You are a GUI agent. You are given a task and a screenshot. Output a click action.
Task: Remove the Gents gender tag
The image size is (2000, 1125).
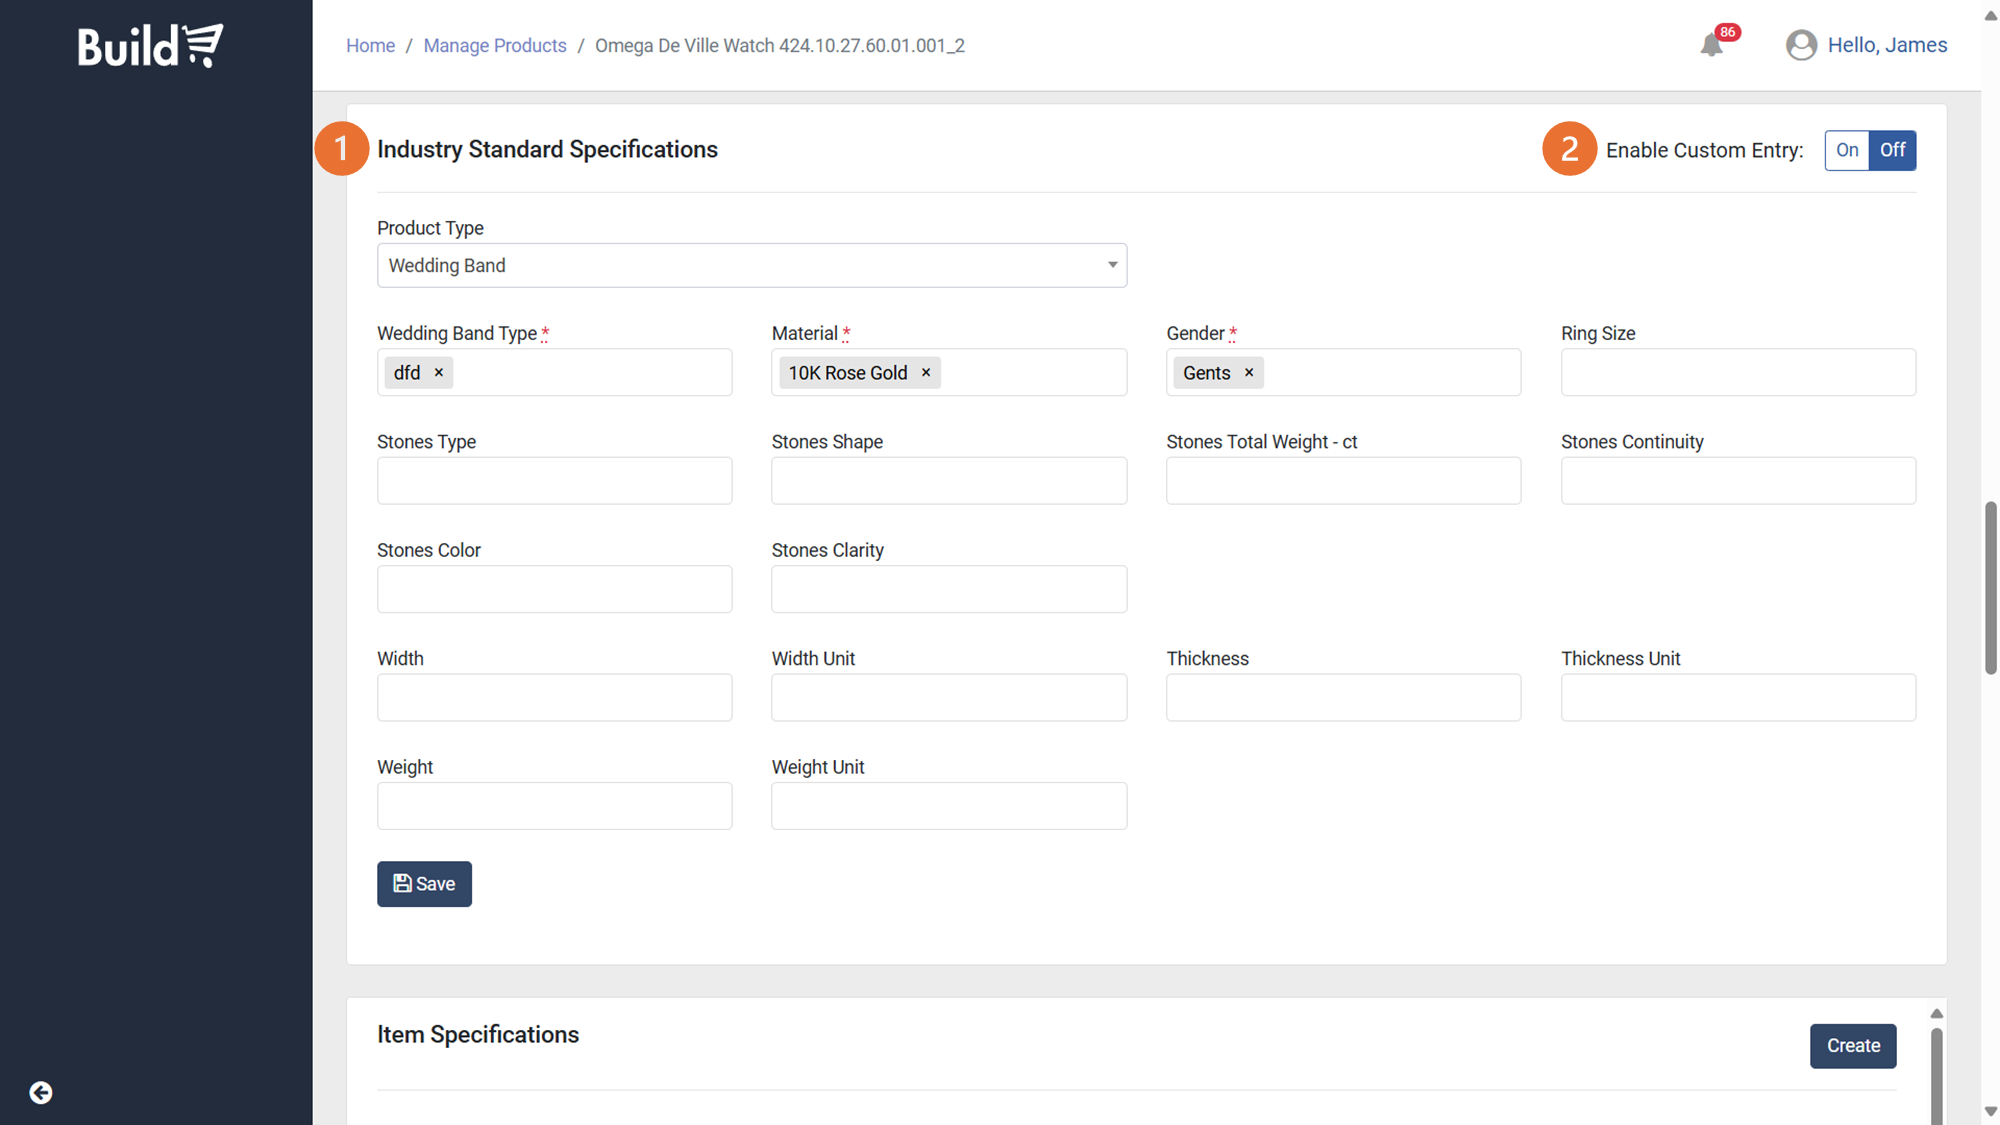point(1249,373)
